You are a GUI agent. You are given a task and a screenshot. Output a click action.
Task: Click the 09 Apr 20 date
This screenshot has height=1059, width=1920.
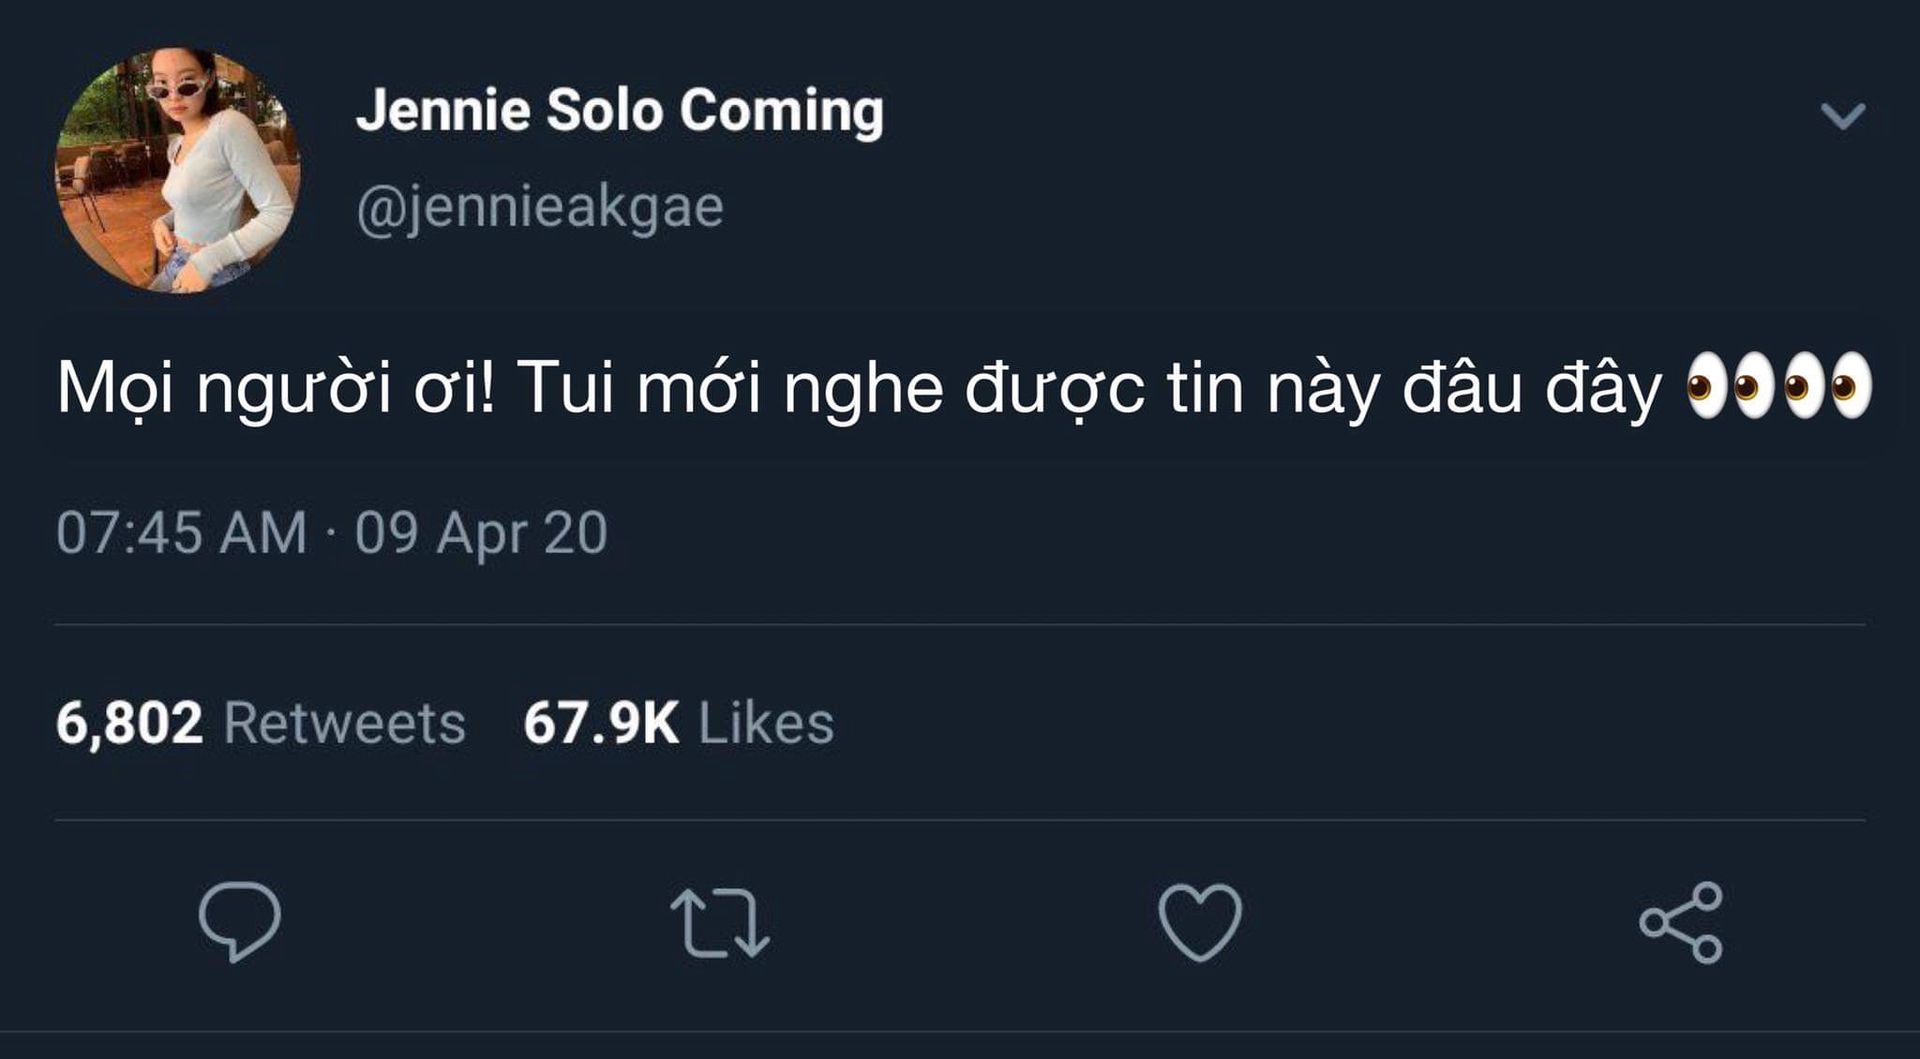tap(481, 532)
